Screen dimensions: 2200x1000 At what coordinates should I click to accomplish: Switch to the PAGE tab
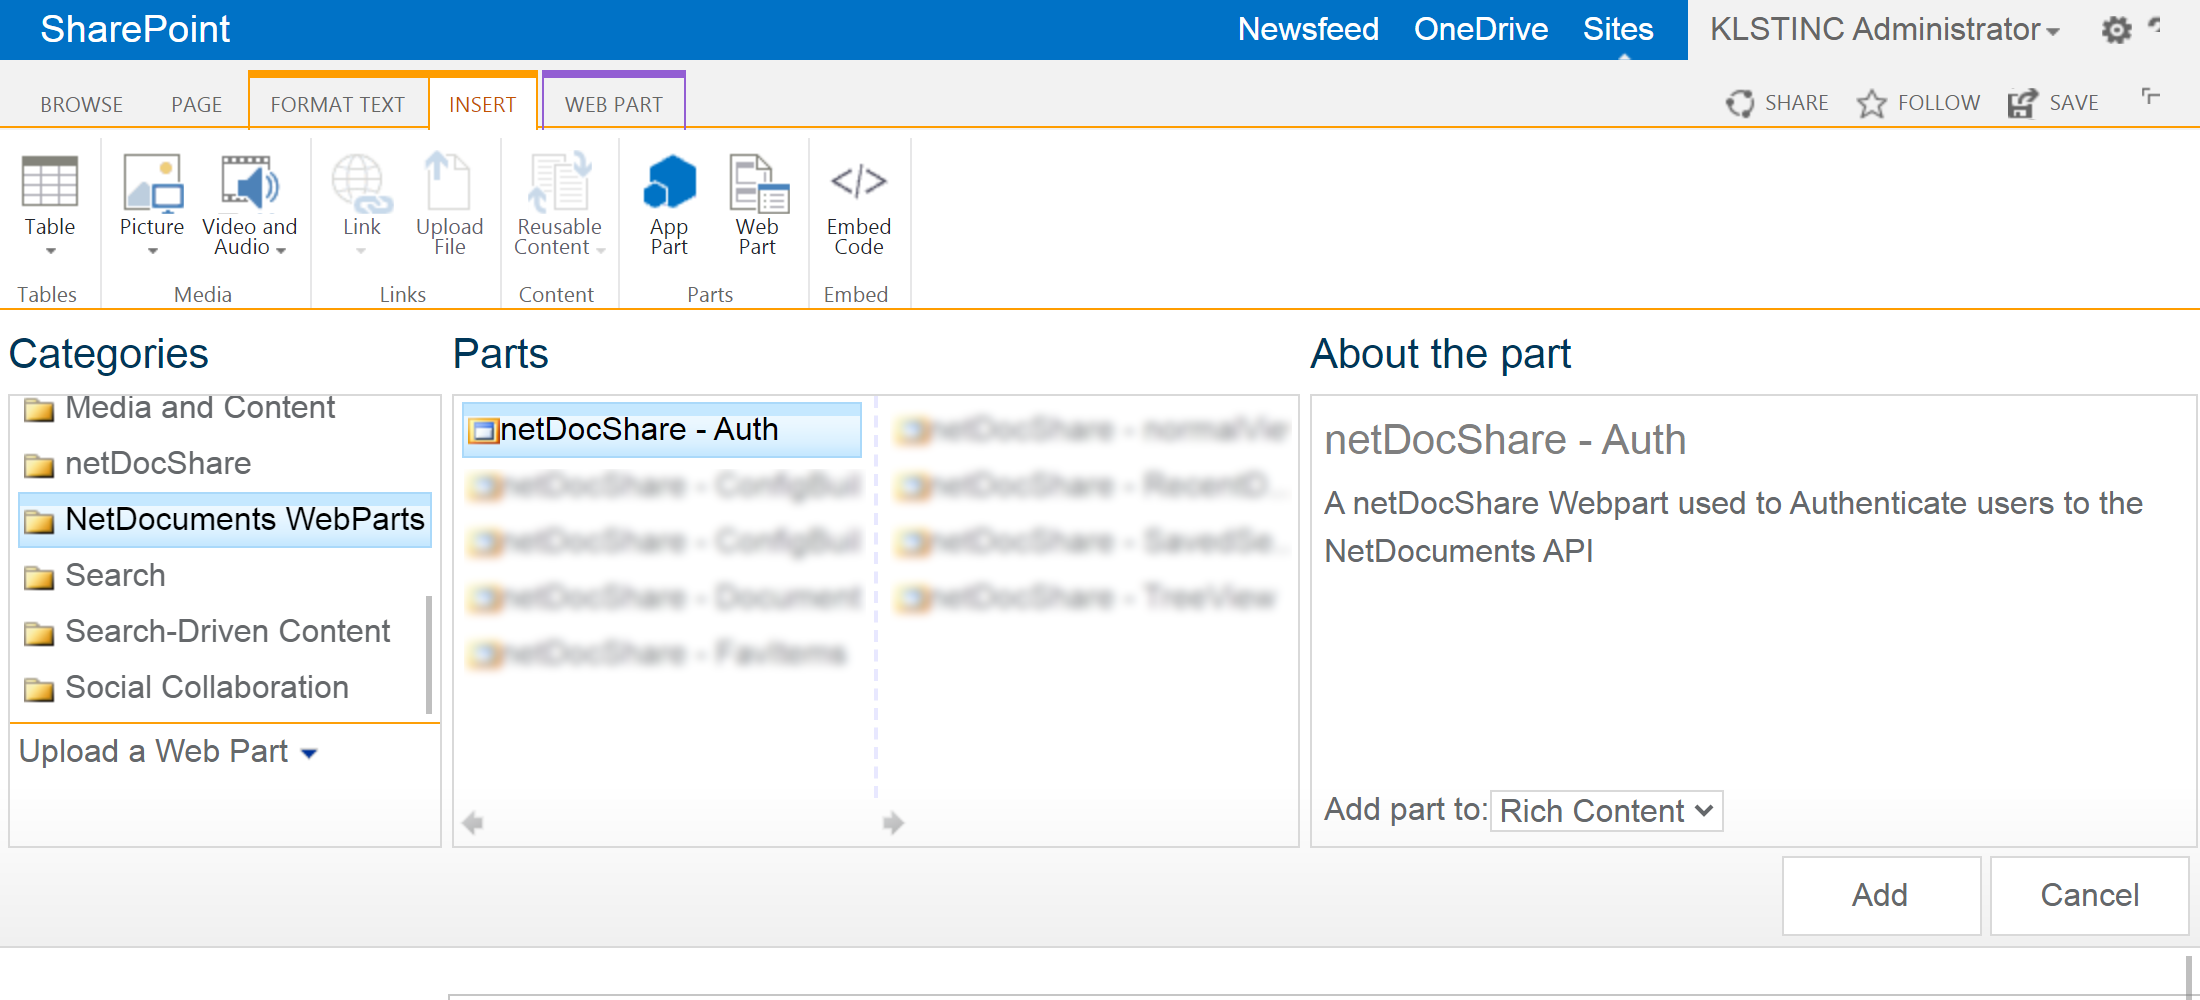point(196,104)
